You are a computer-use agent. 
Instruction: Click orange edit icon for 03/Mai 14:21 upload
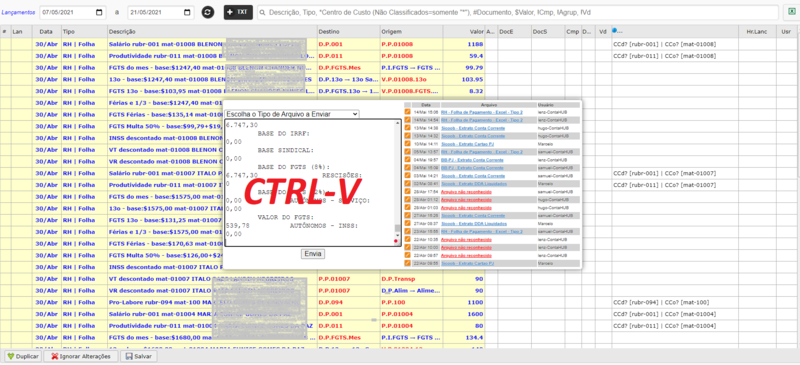[408, 176]
